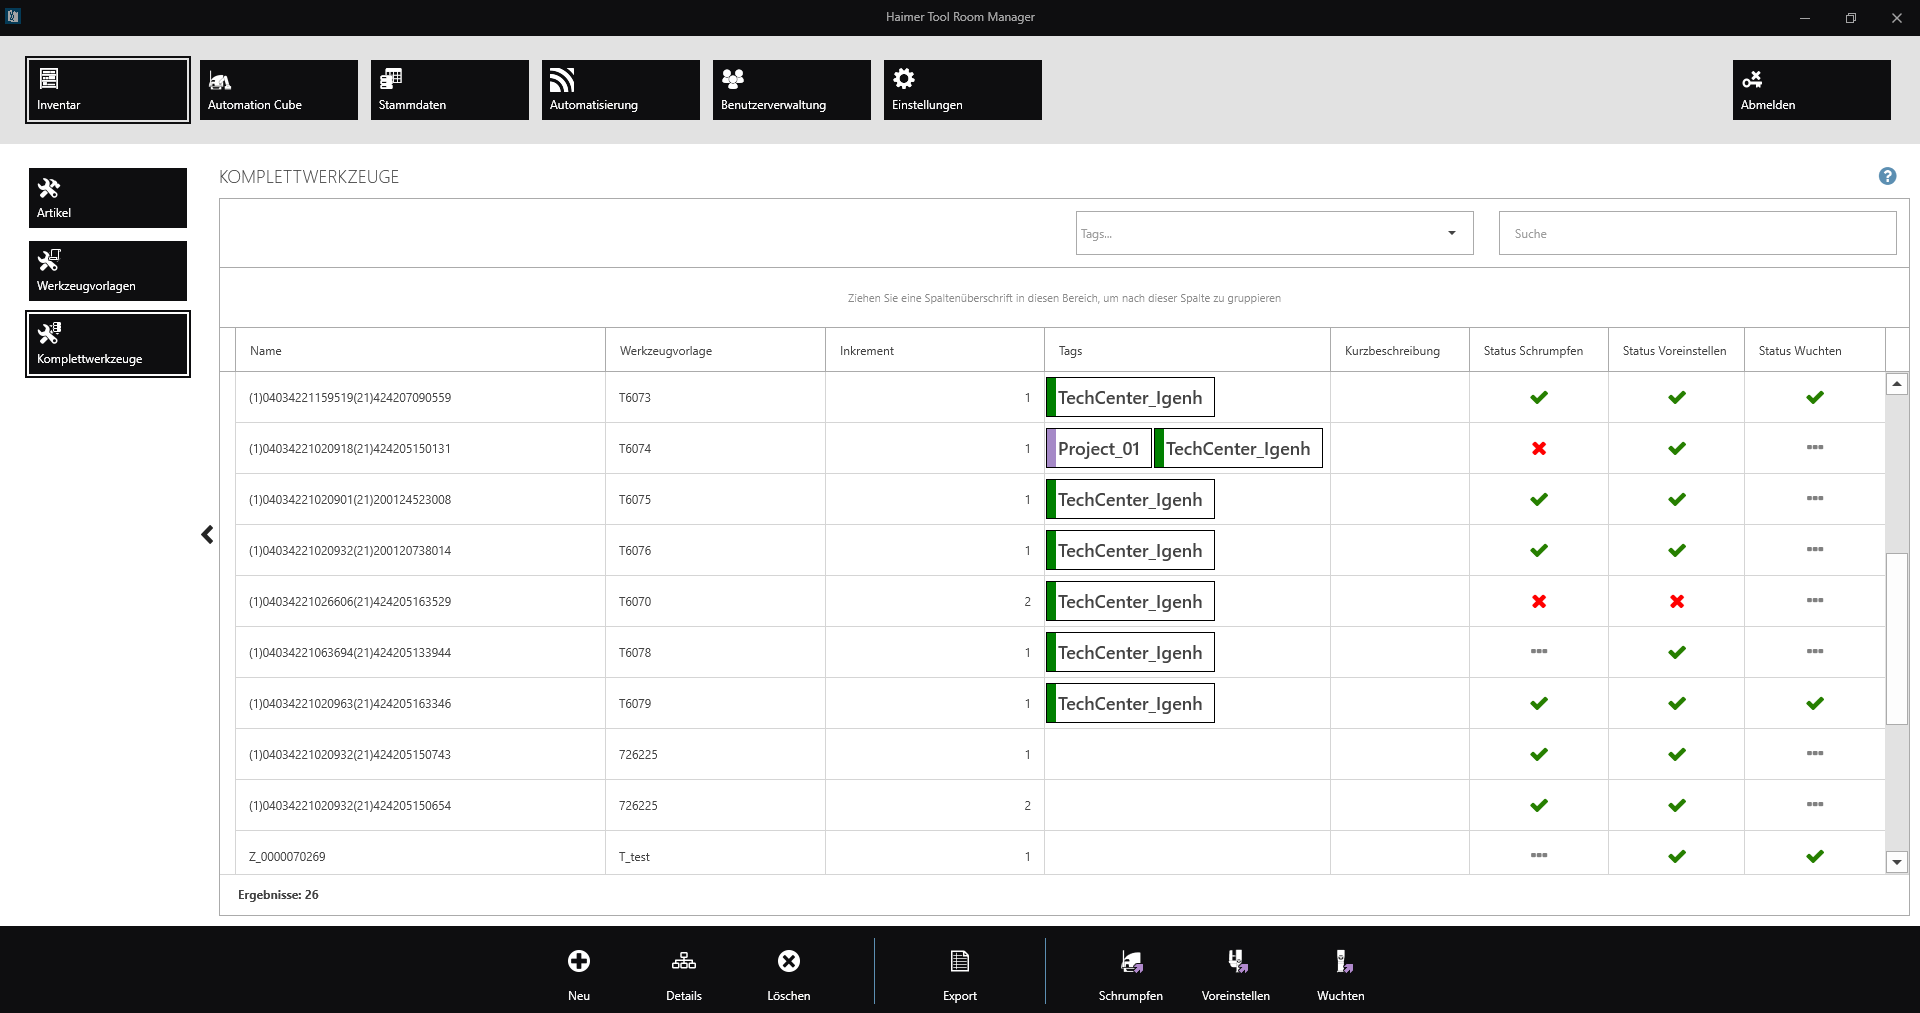Image resolution: width=1920 pixels, height=1013 pixels.
Task: Click red X Voreinstellen status for T6070
Action: point(1677,602)
